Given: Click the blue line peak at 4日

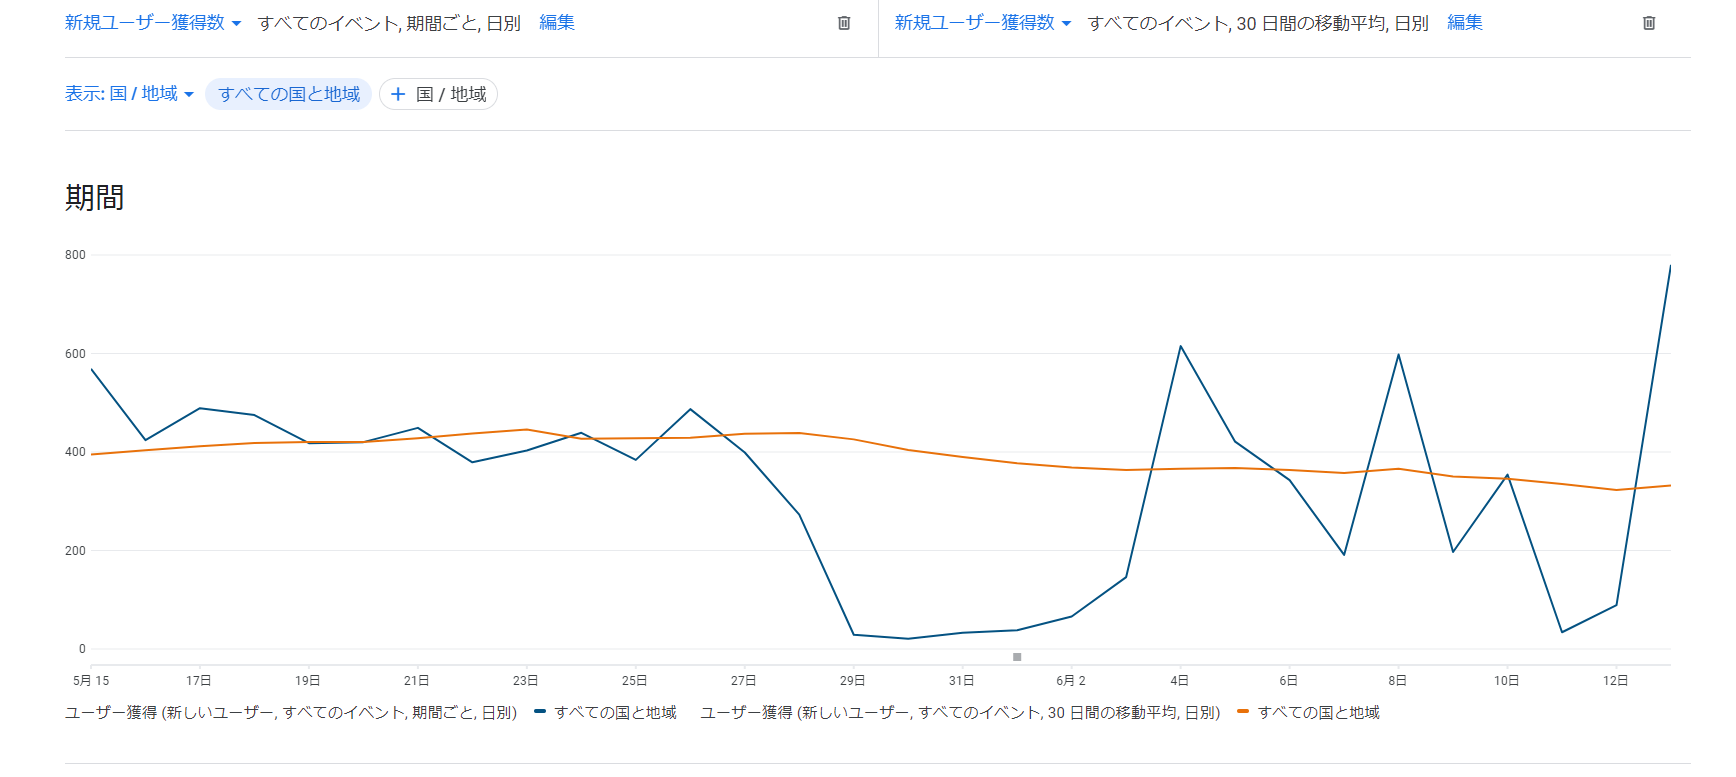Looking at the screenshot, I should point(1181,347).
